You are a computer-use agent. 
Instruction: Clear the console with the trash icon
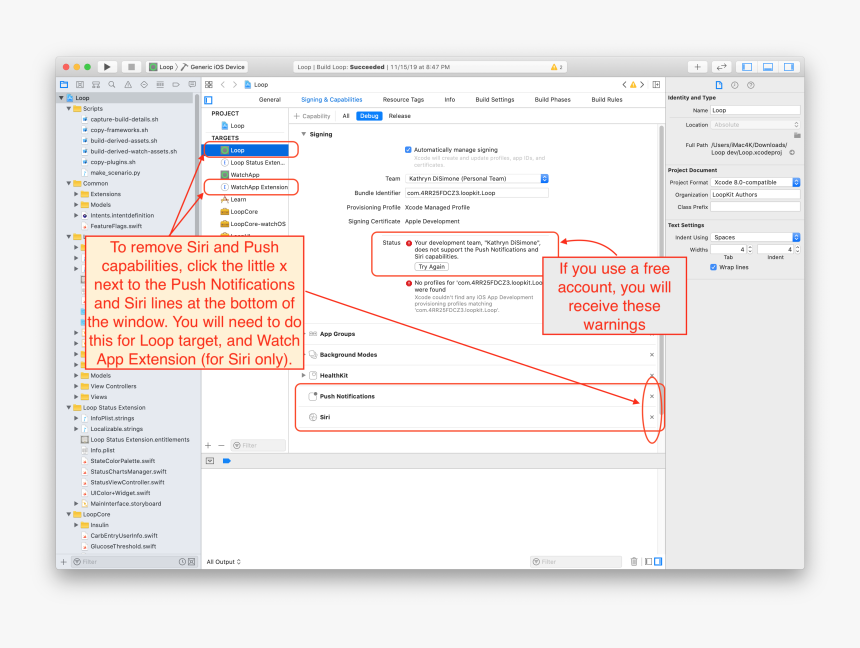[x=634, y=562]
